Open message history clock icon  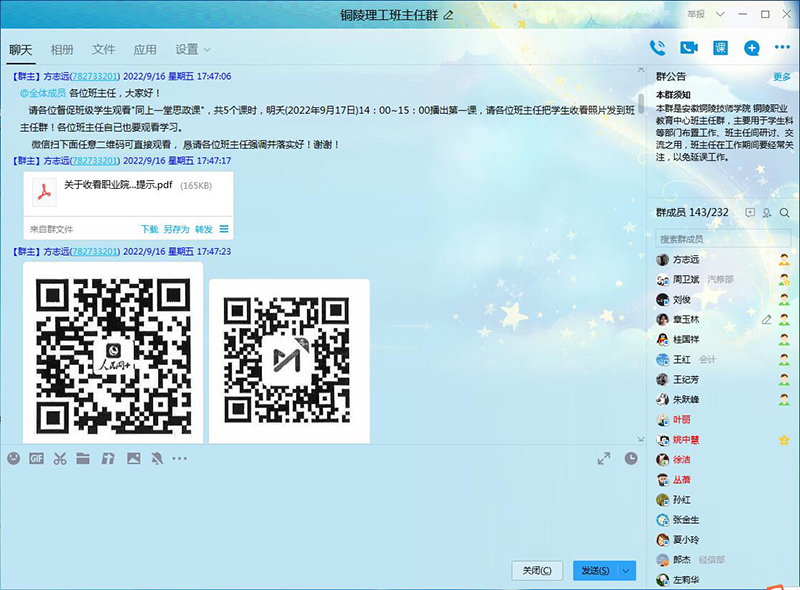coord(631,458)
